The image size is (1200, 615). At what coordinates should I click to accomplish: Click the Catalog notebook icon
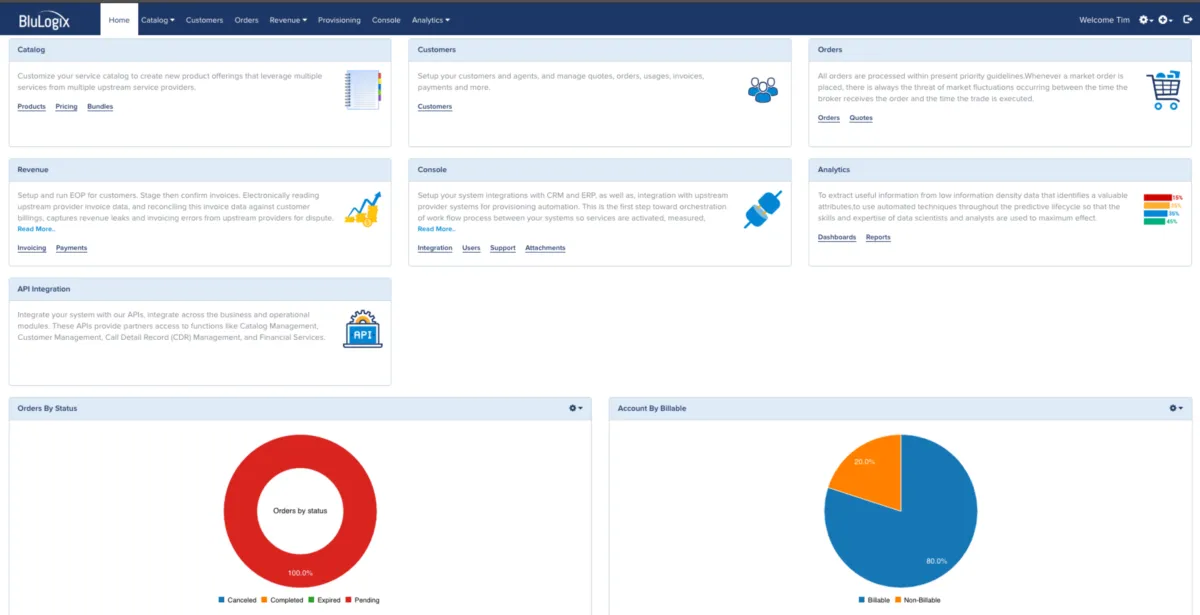[x=362, y=90]
